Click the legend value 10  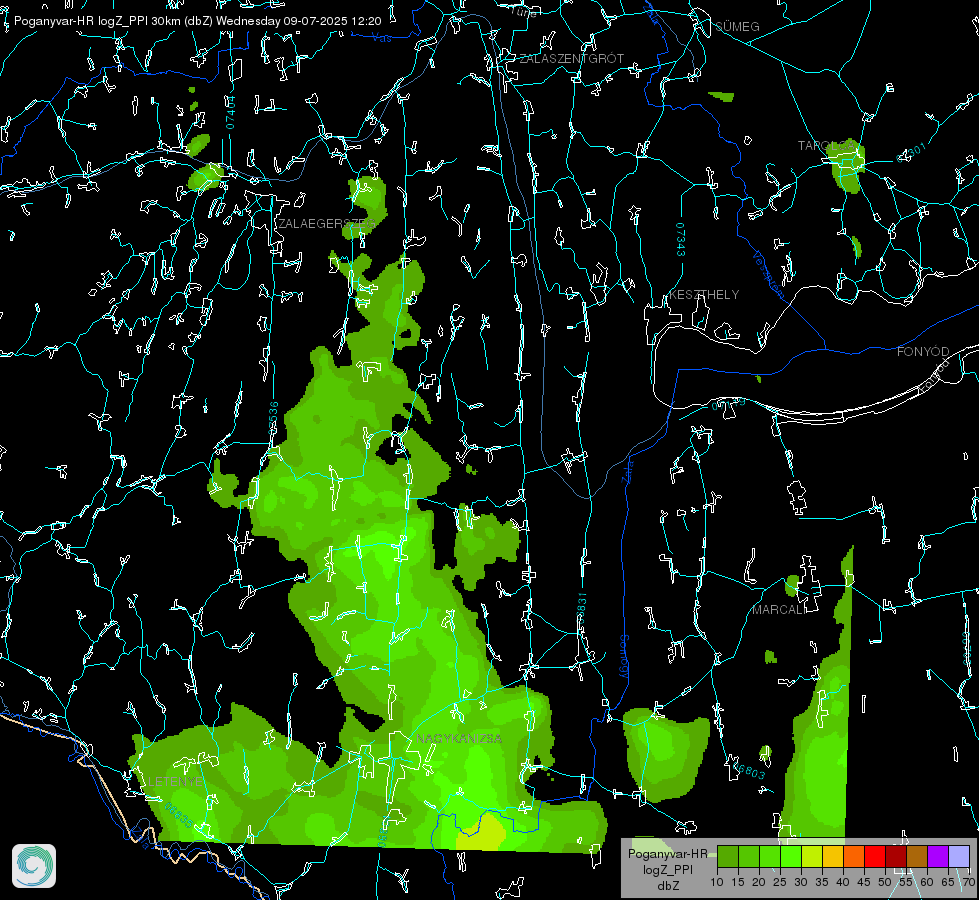pos(717,882)
